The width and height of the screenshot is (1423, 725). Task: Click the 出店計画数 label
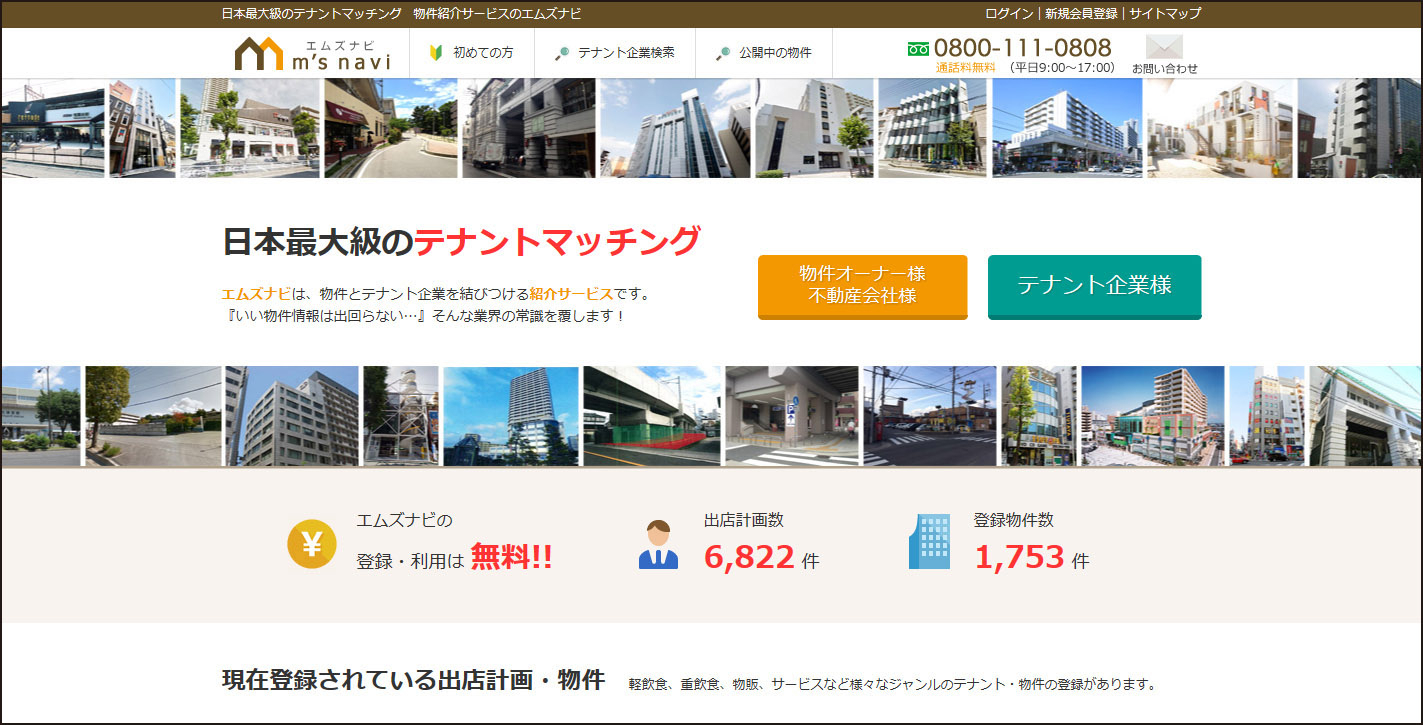743,520
